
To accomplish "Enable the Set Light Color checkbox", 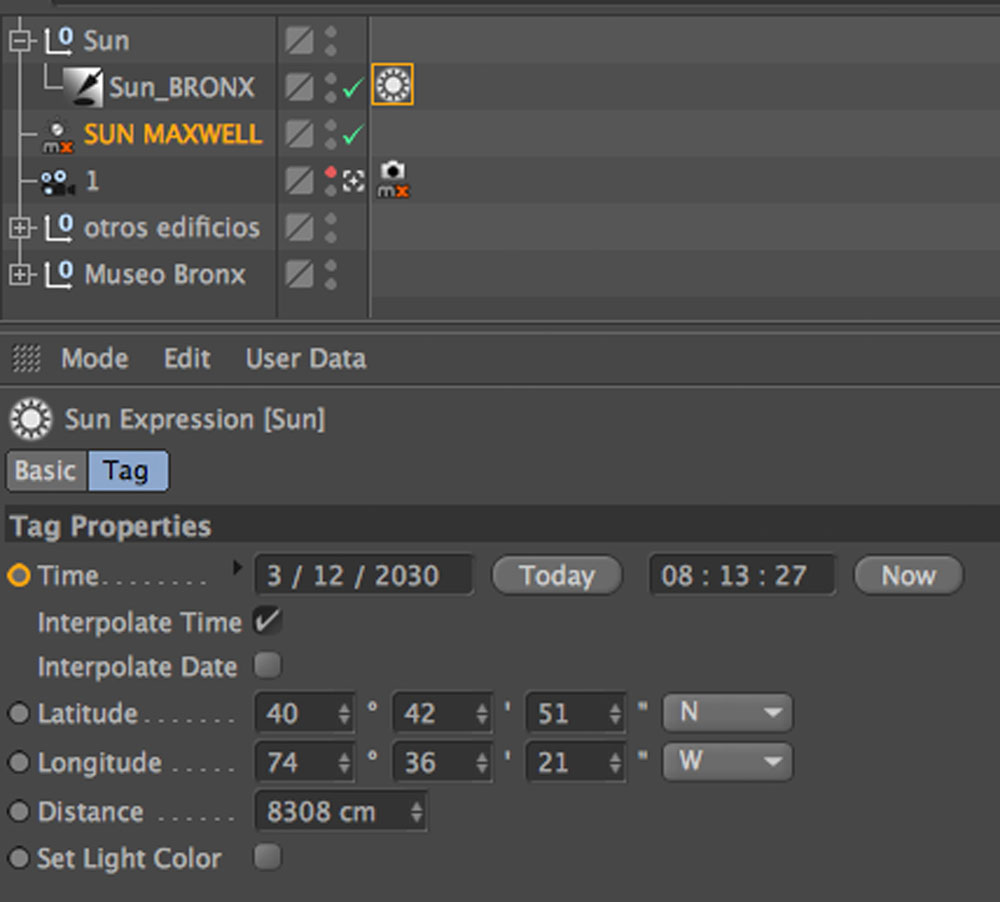I will (267, 857).
